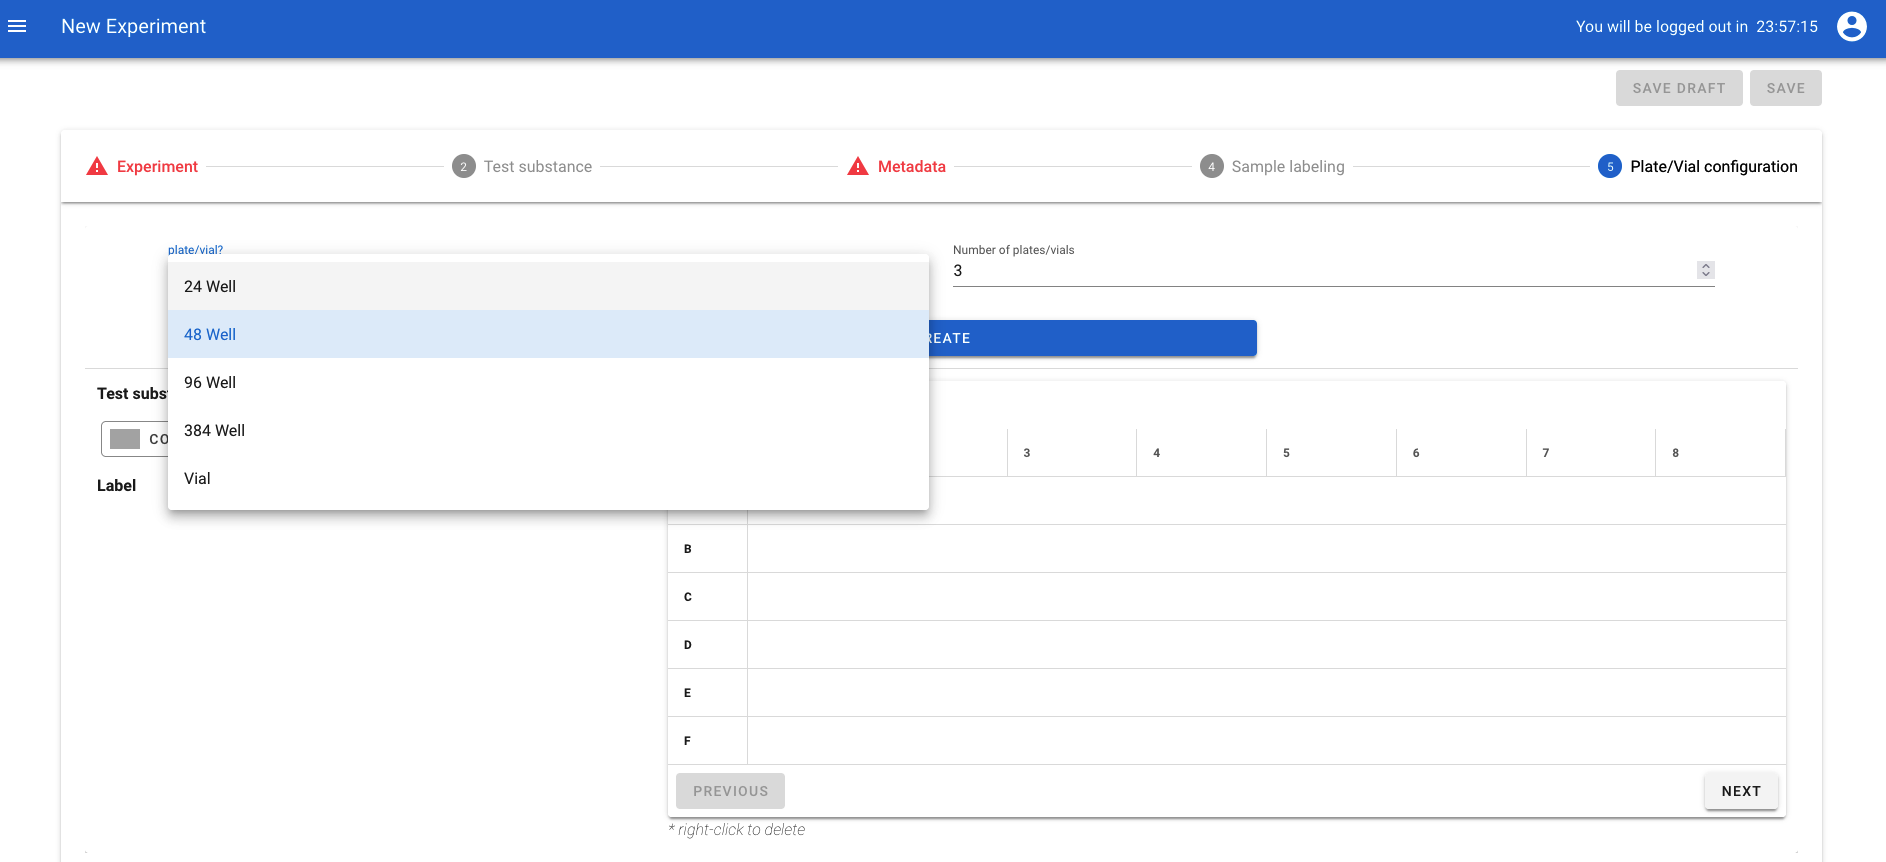Pick 96 Well plate type
Viewport: 1886px width, 862px height.
point(210,383)
